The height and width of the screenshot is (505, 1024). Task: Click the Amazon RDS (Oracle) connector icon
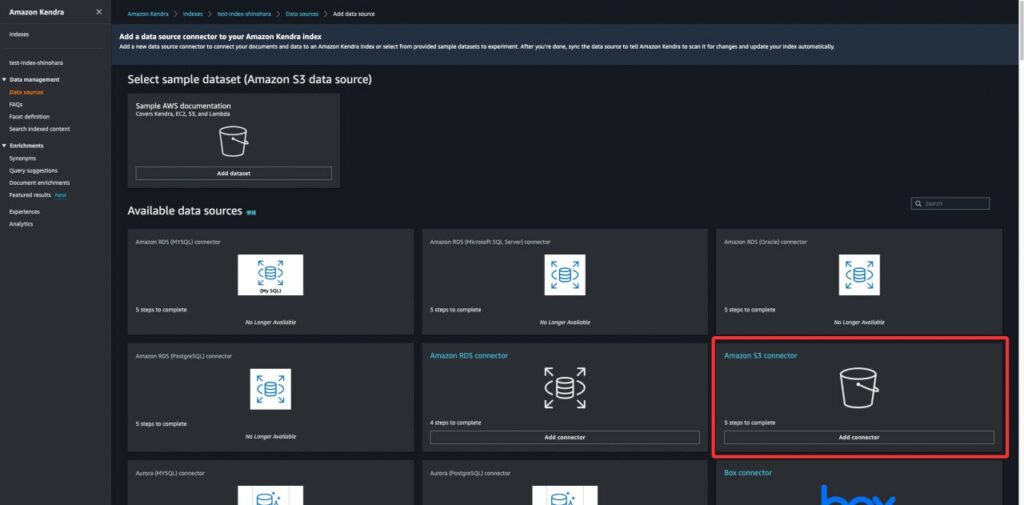[858, 274]
